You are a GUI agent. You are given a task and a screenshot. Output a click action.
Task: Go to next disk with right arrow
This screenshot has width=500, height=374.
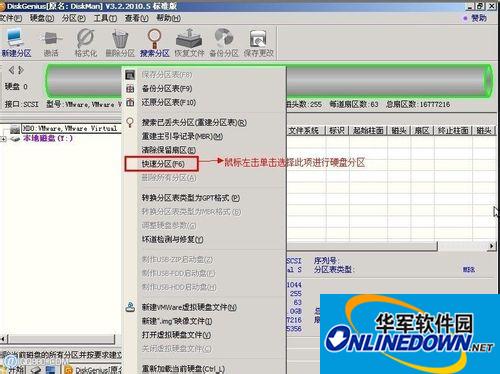click(21, 70)
